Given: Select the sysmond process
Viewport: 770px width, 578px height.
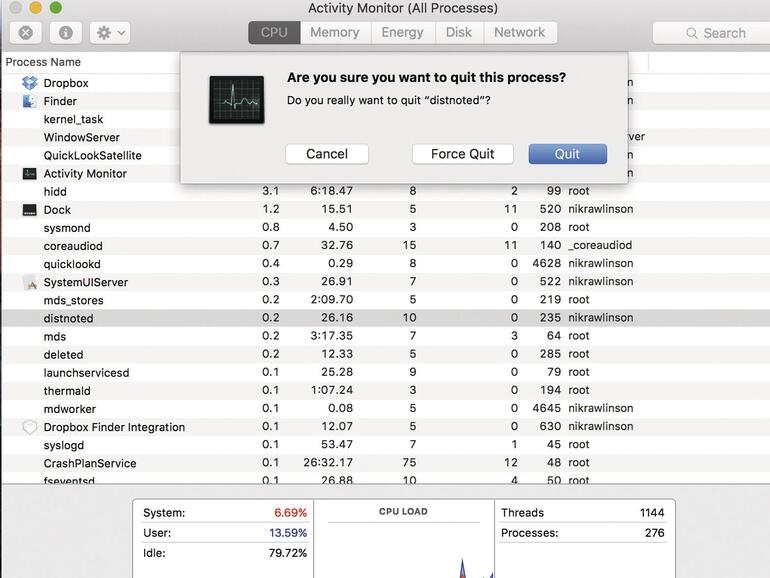Looking at the screenshot, I should (67, 228).
